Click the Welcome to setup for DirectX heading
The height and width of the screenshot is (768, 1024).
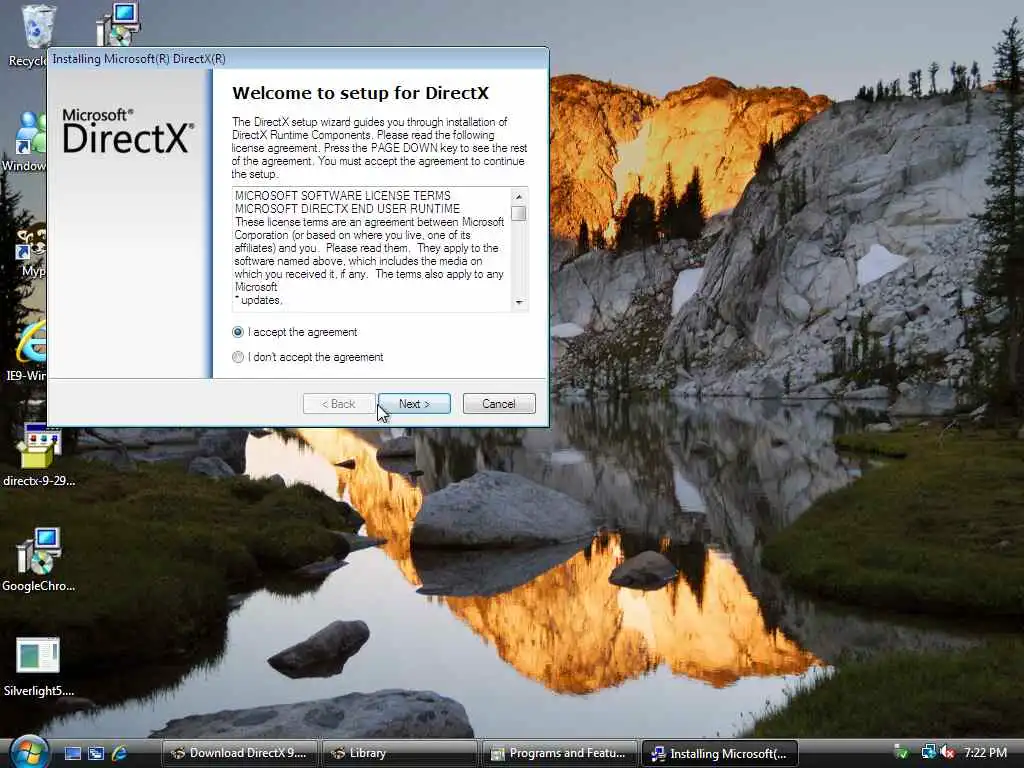(360, 93)
